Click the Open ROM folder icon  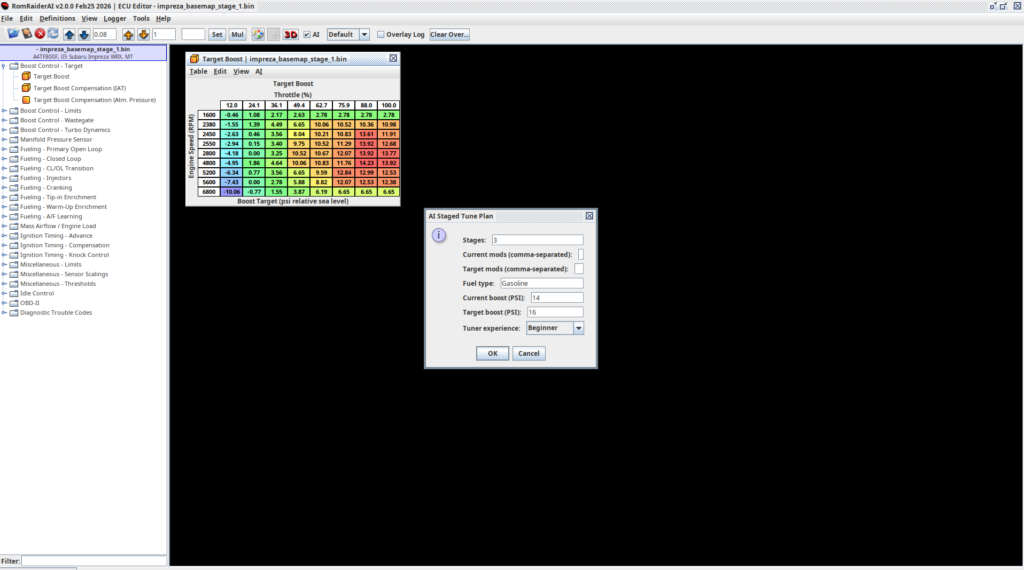(13, 34)
